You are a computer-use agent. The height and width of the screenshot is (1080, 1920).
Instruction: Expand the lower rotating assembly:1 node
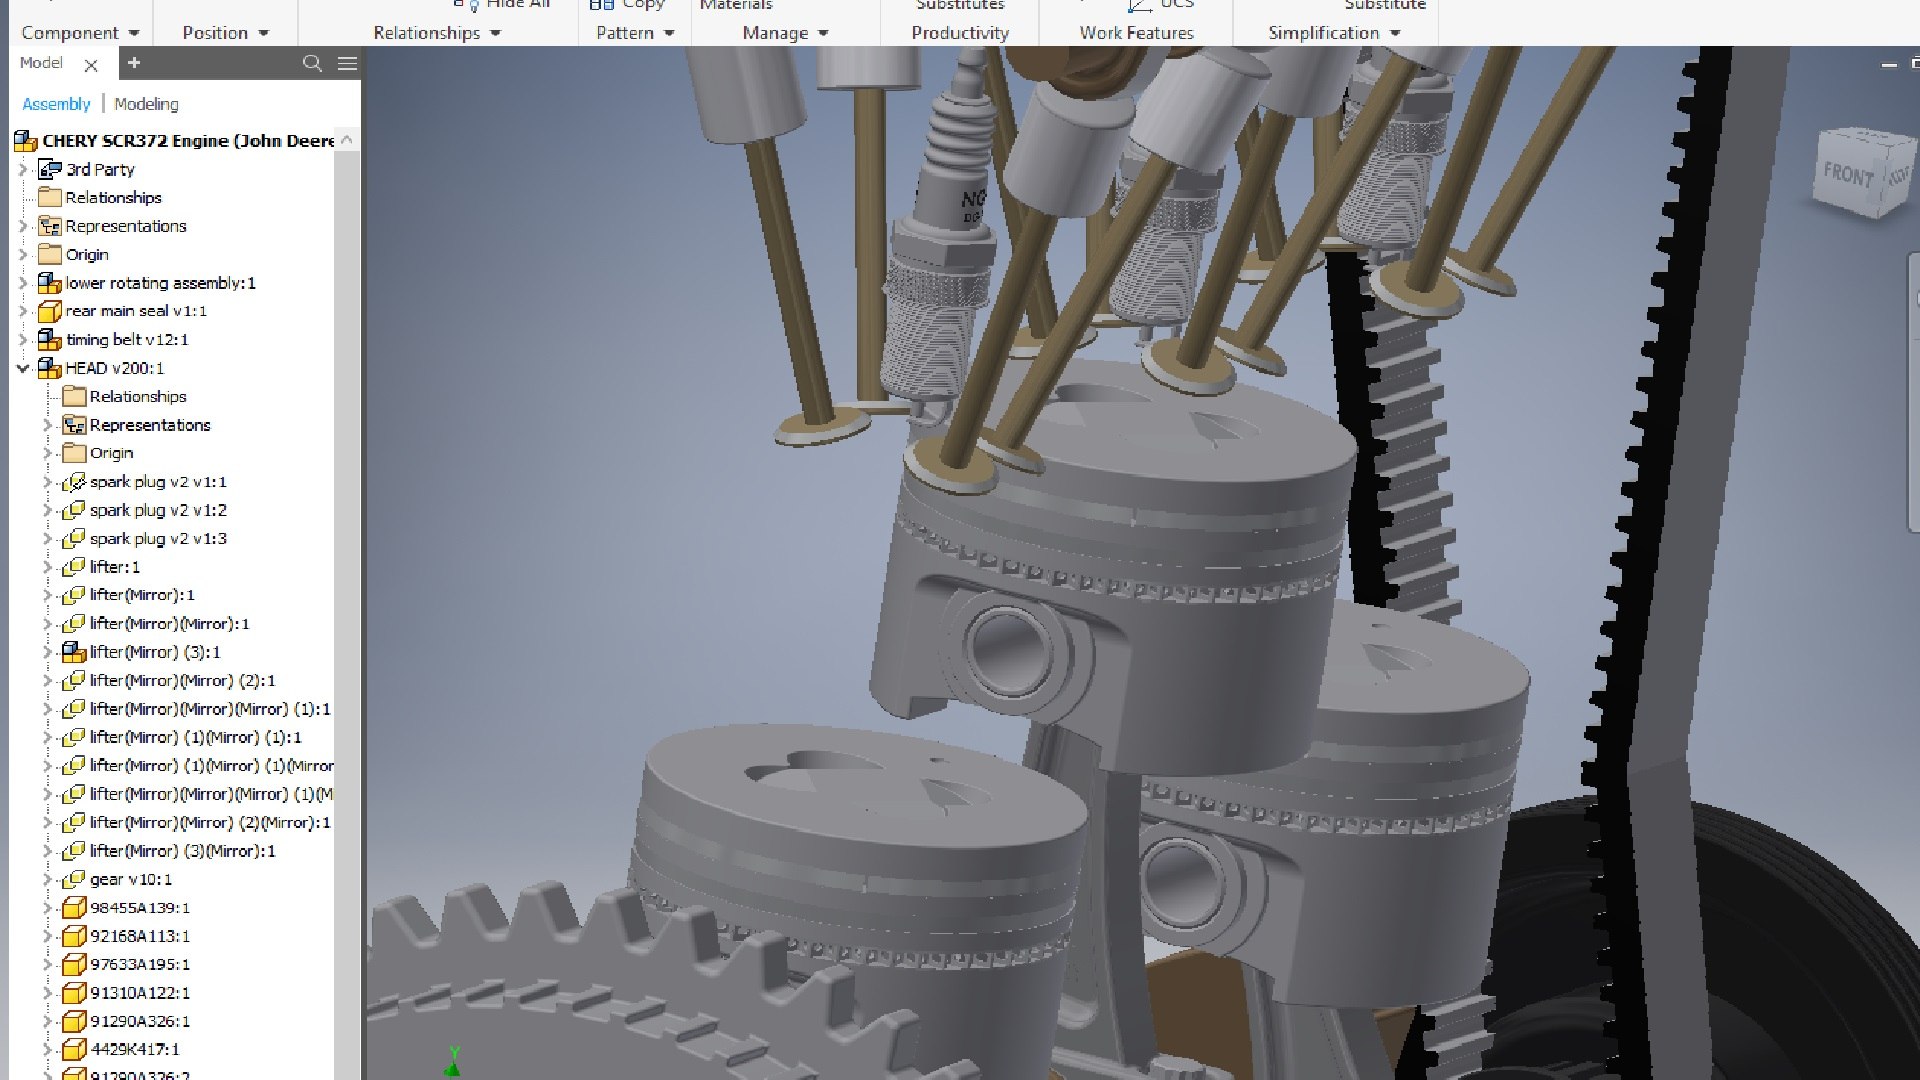pos(23,283)
